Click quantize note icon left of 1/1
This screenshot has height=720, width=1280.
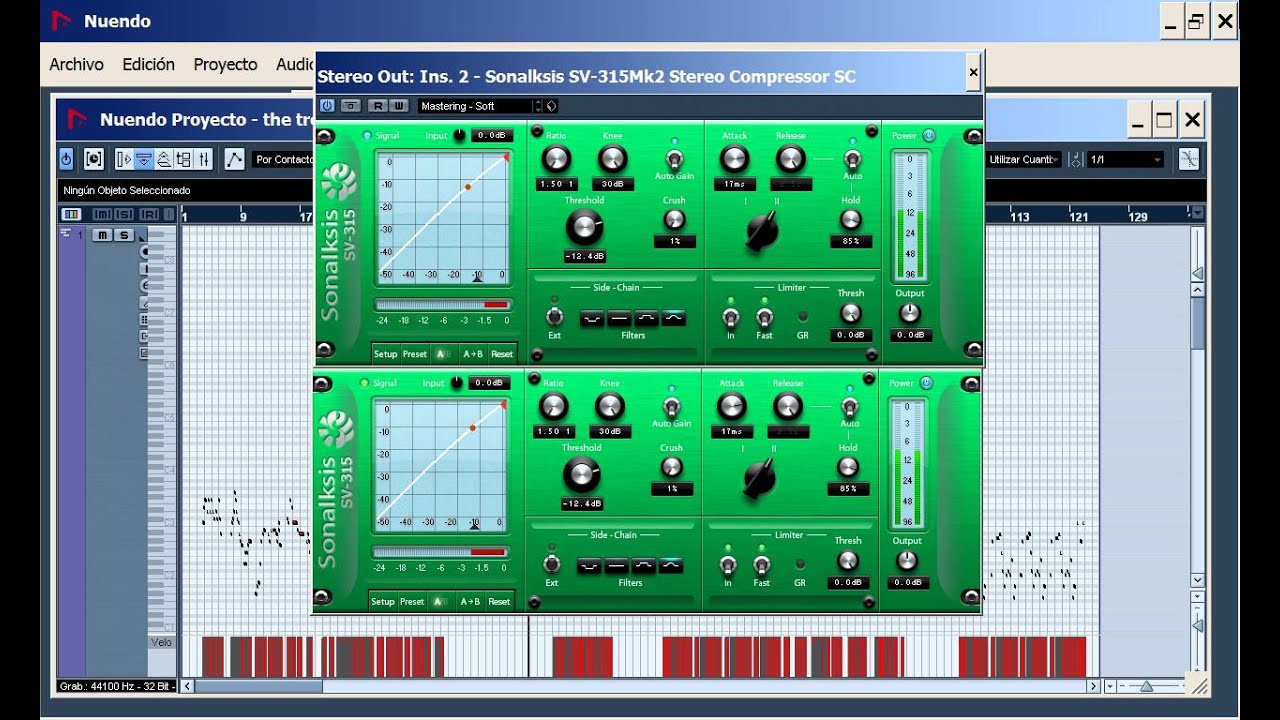tap(1076, 159)
